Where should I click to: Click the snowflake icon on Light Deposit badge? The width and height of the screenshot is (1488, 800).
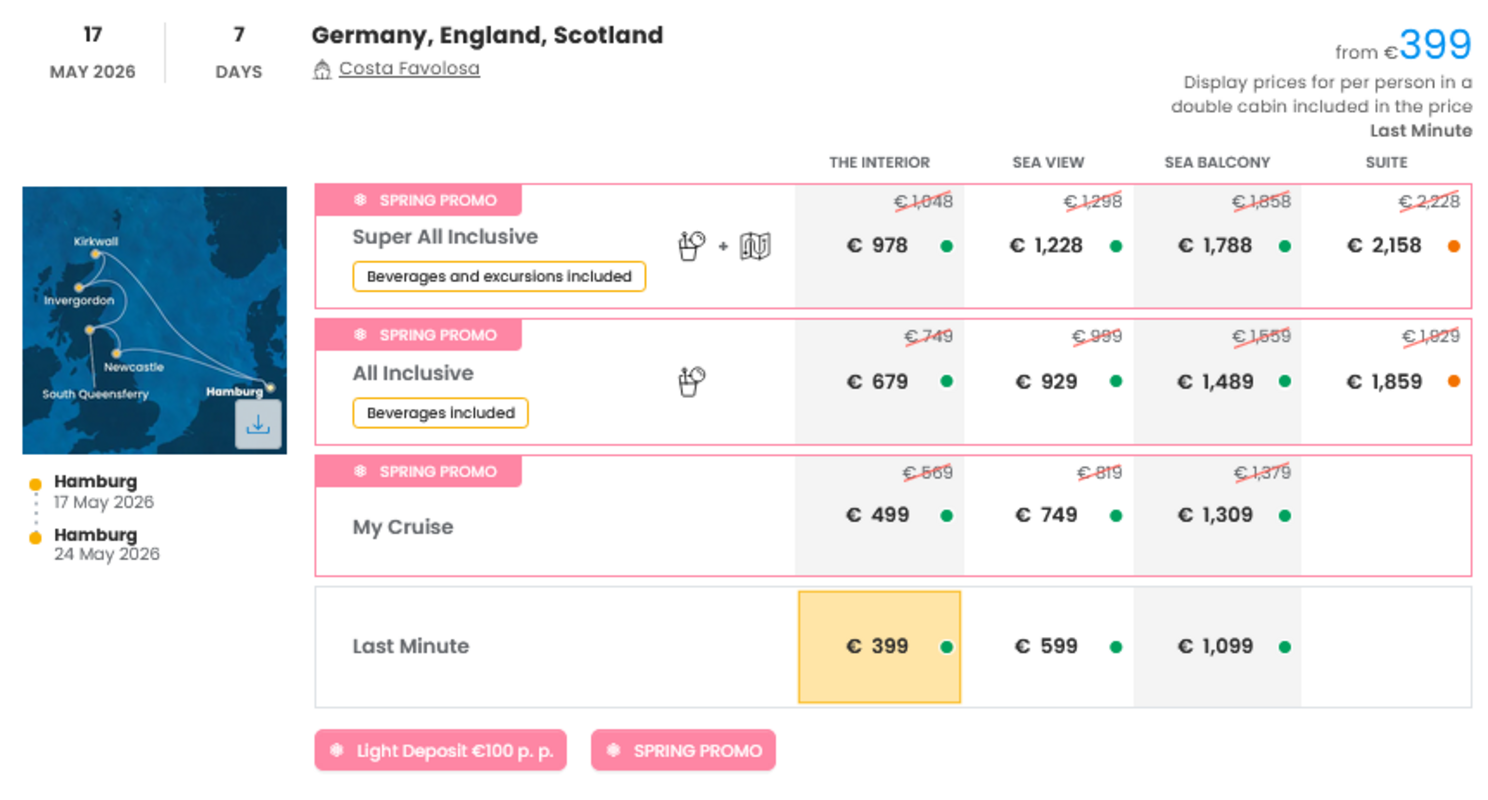click(337, 750)
